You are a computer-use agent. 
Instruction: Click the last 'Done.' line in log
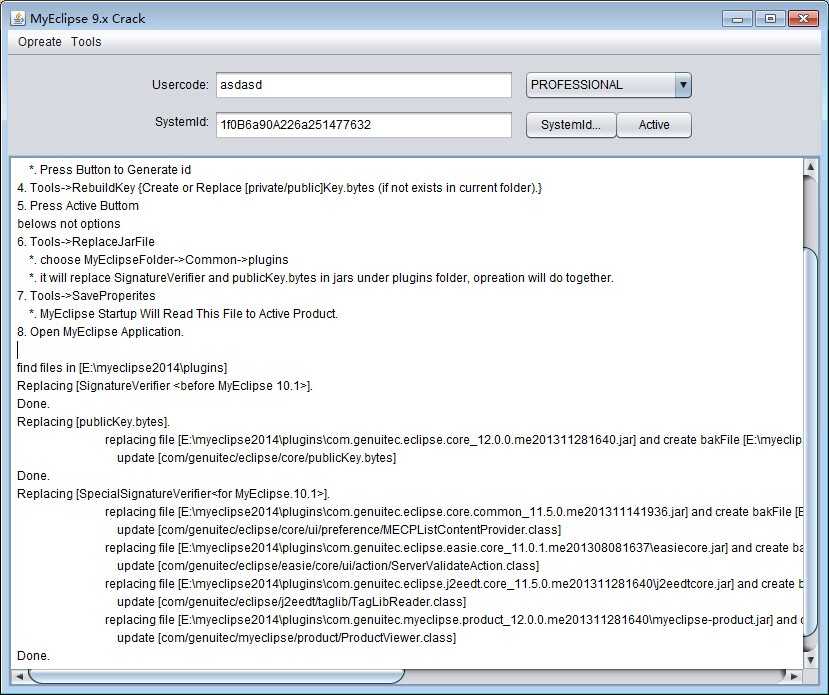pos(33,655)
